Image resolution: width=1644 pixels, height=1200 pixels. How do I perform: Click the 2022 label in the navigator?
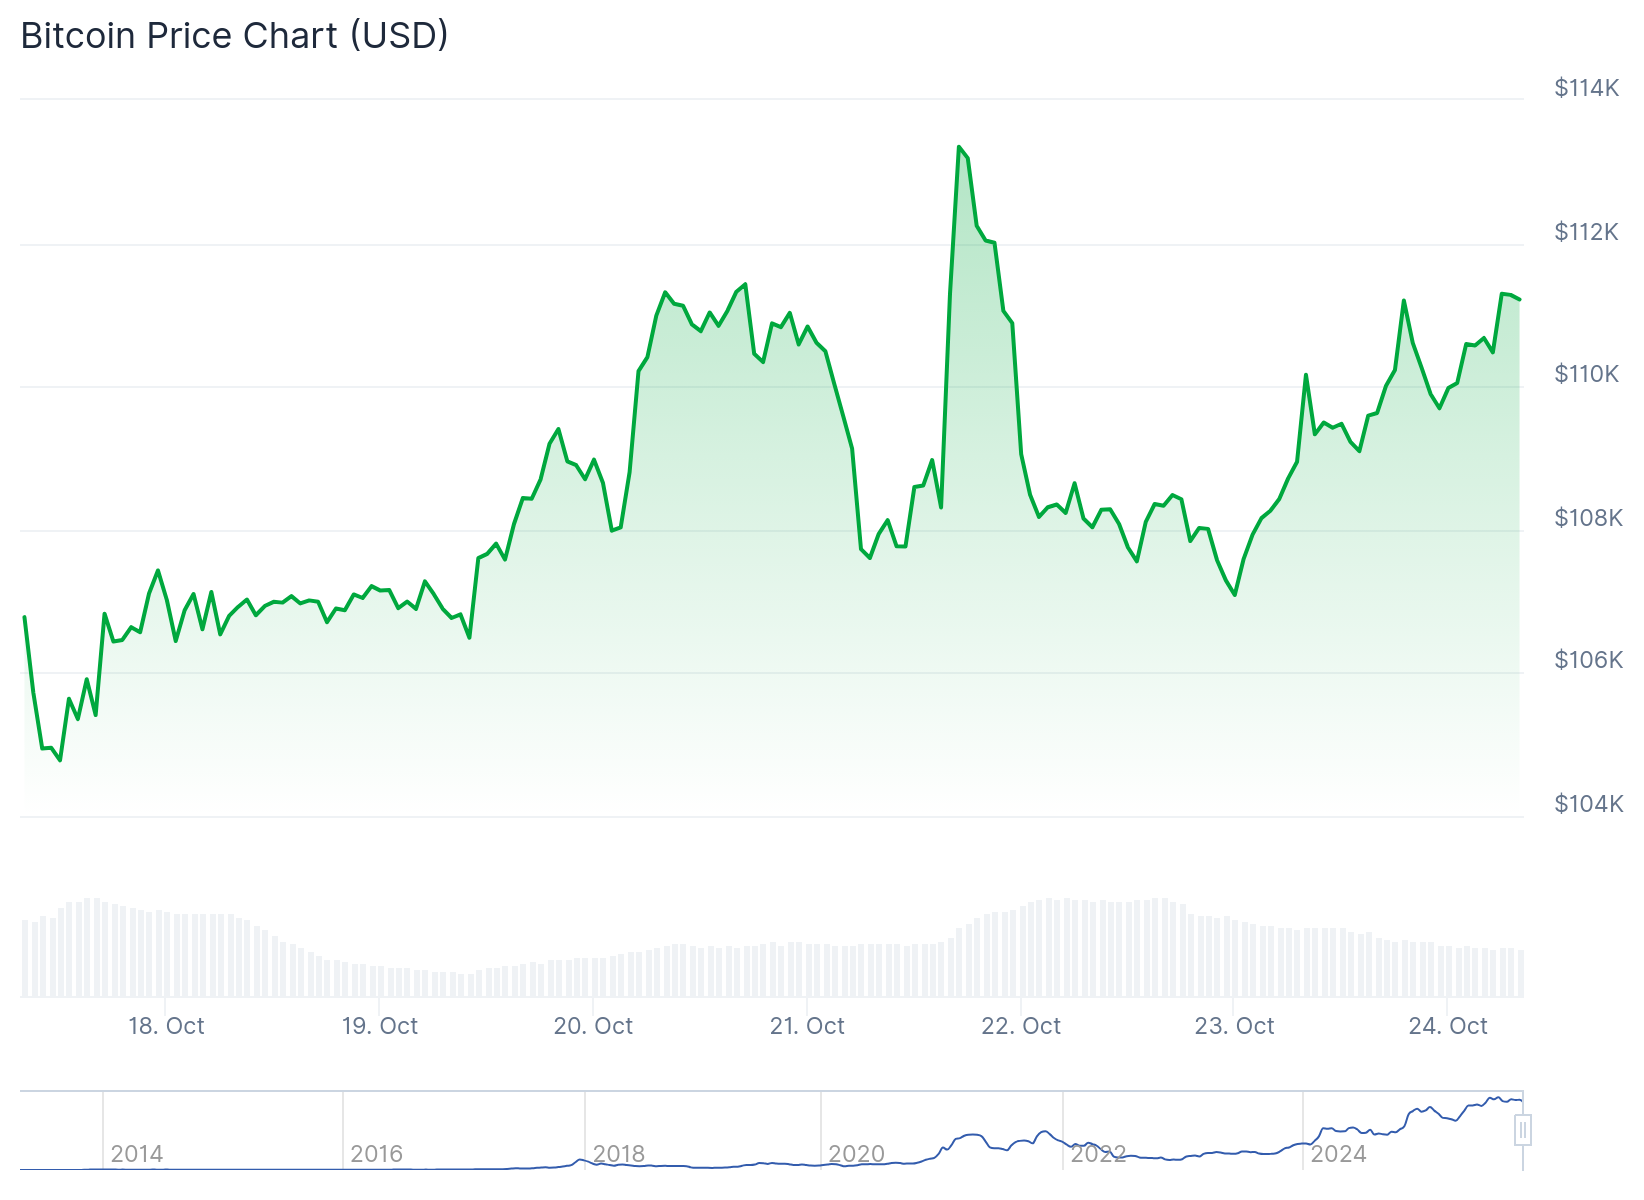pos(1098,1154)
